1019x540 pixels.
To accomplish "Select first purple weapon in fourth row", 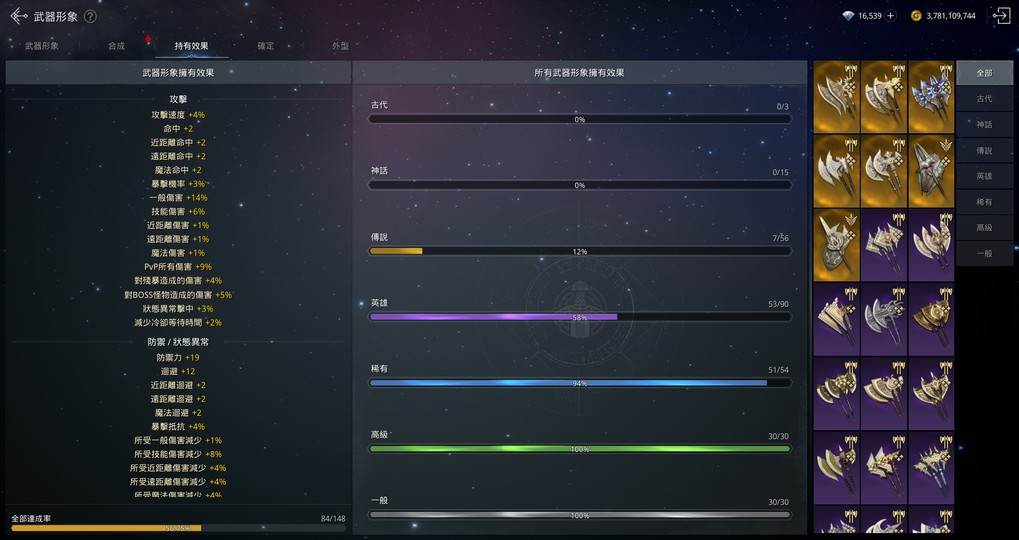I will coord(836,319).
